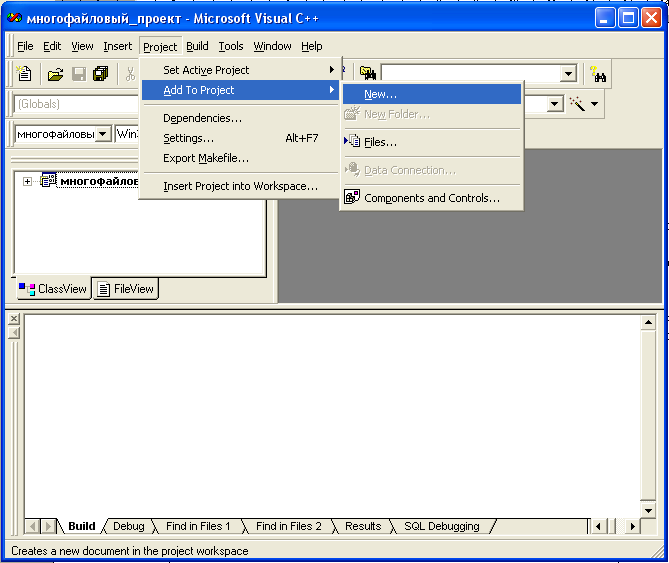The width and height of the screenshot is (669, 563).
Task: Open the File menu
Action: click(x=25, y=46)
